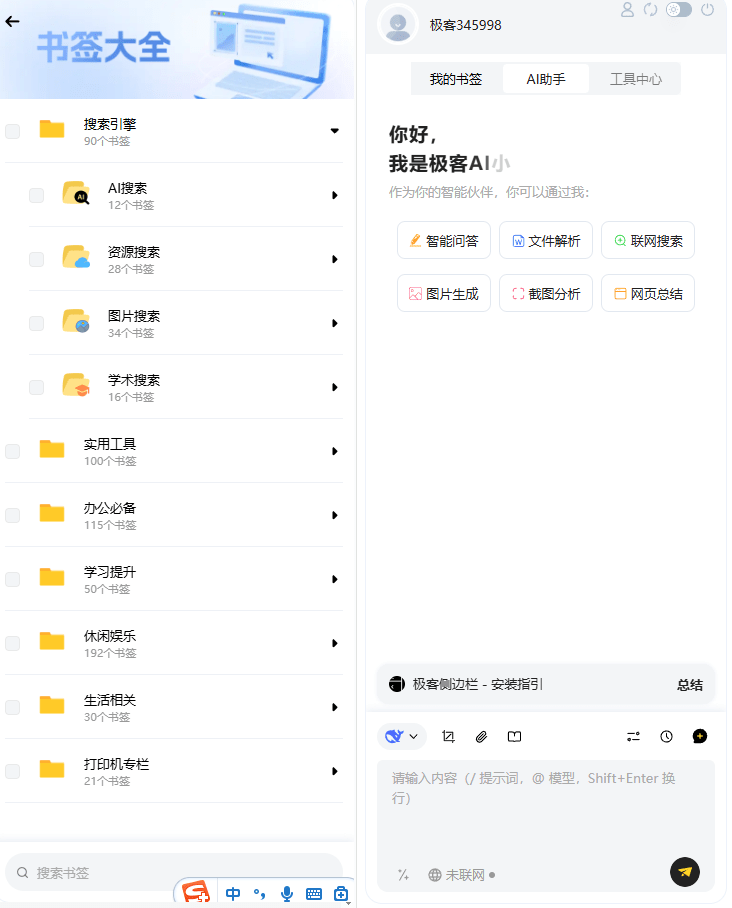The width and height of the screenshot is (732, 908).
Task: Click the AI搜索 folder icon
Action: click(x=76, y=193)
